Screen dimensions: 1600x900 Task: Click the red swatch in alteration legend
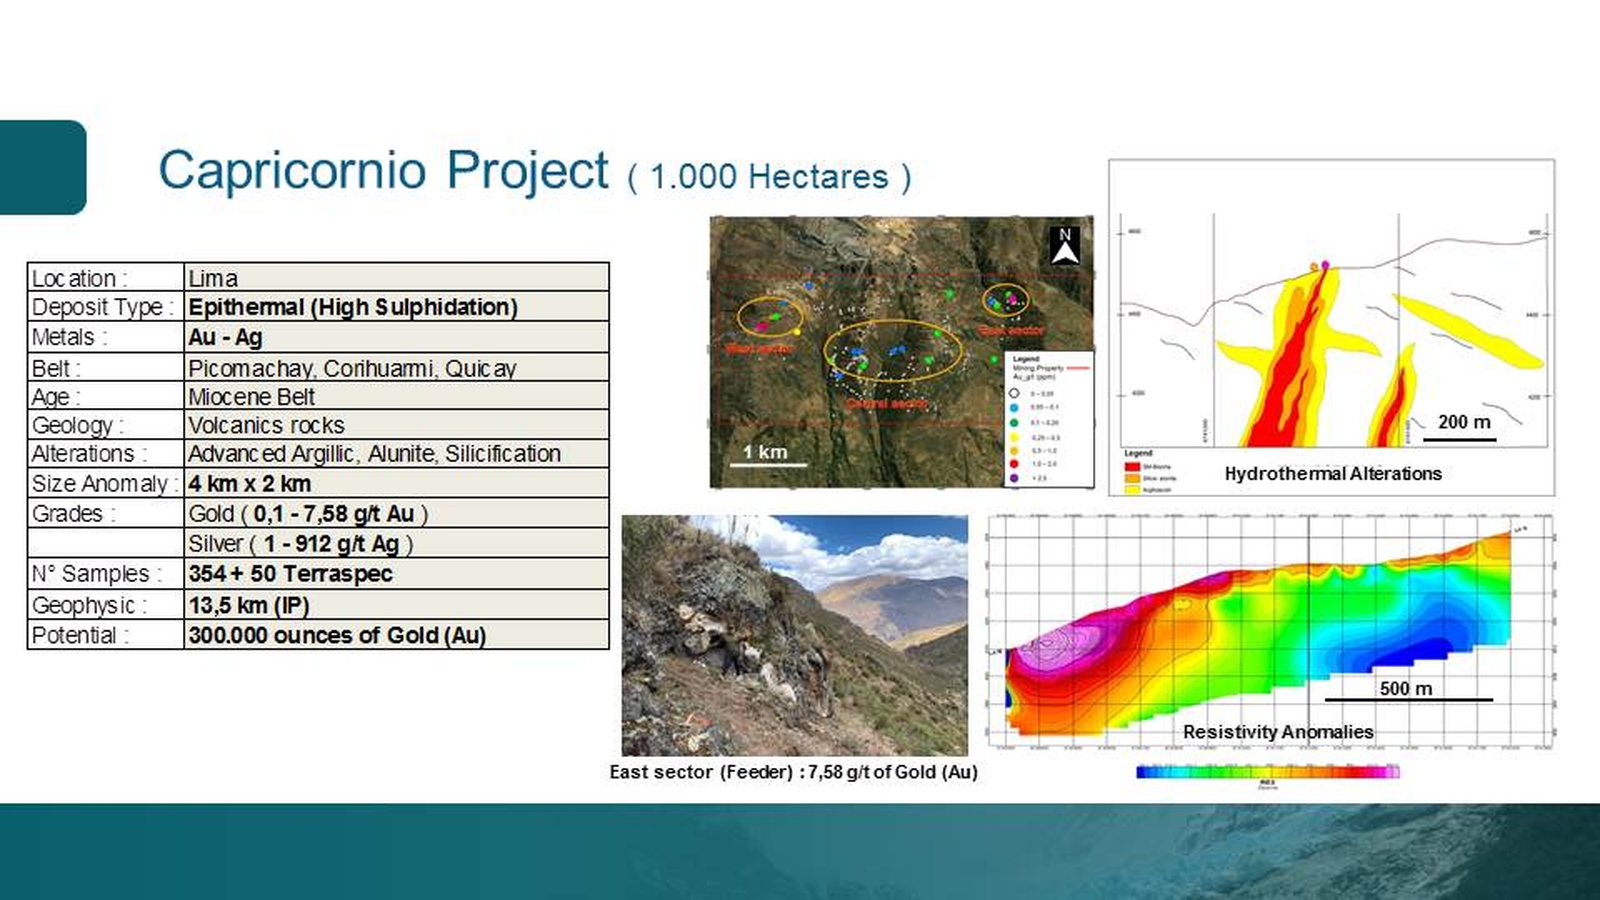point(1132,467)
